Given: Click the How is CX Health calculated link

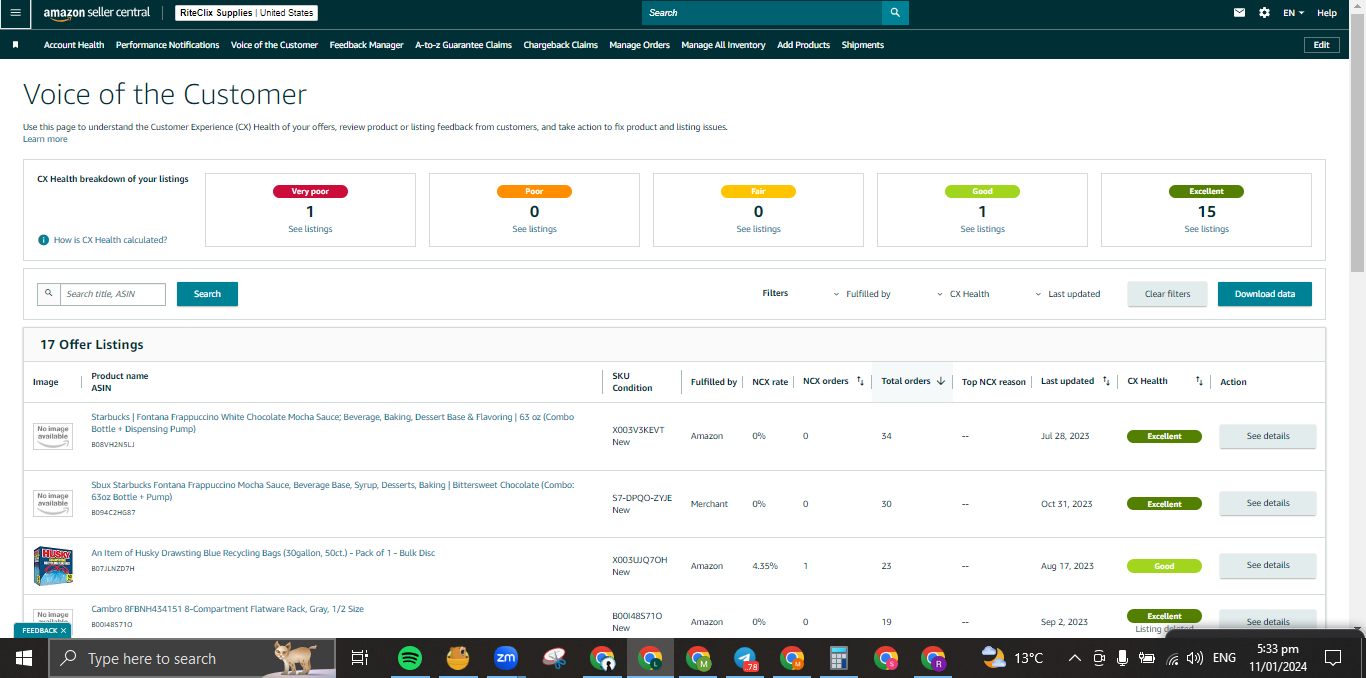Looking at the screenshot, I should 110,240.
